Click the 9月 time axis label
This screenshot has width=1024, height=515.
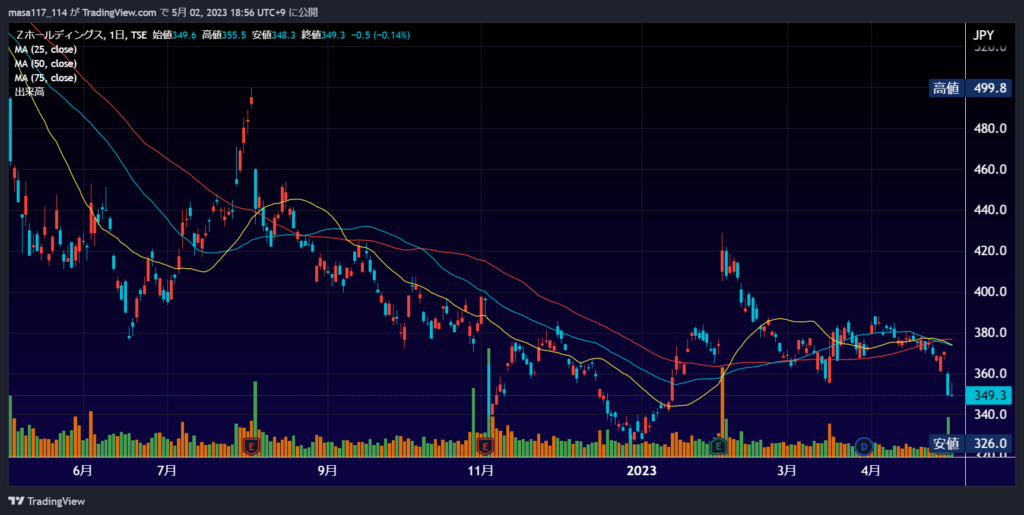click(x=328, y=470)
